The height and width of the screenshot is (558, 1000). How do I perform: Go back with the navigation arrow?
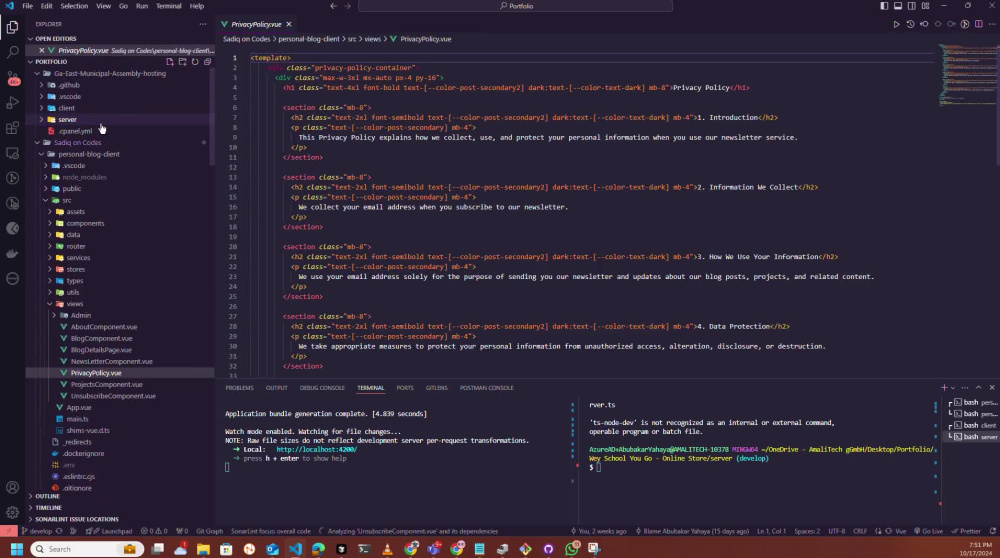coord(334,6)
